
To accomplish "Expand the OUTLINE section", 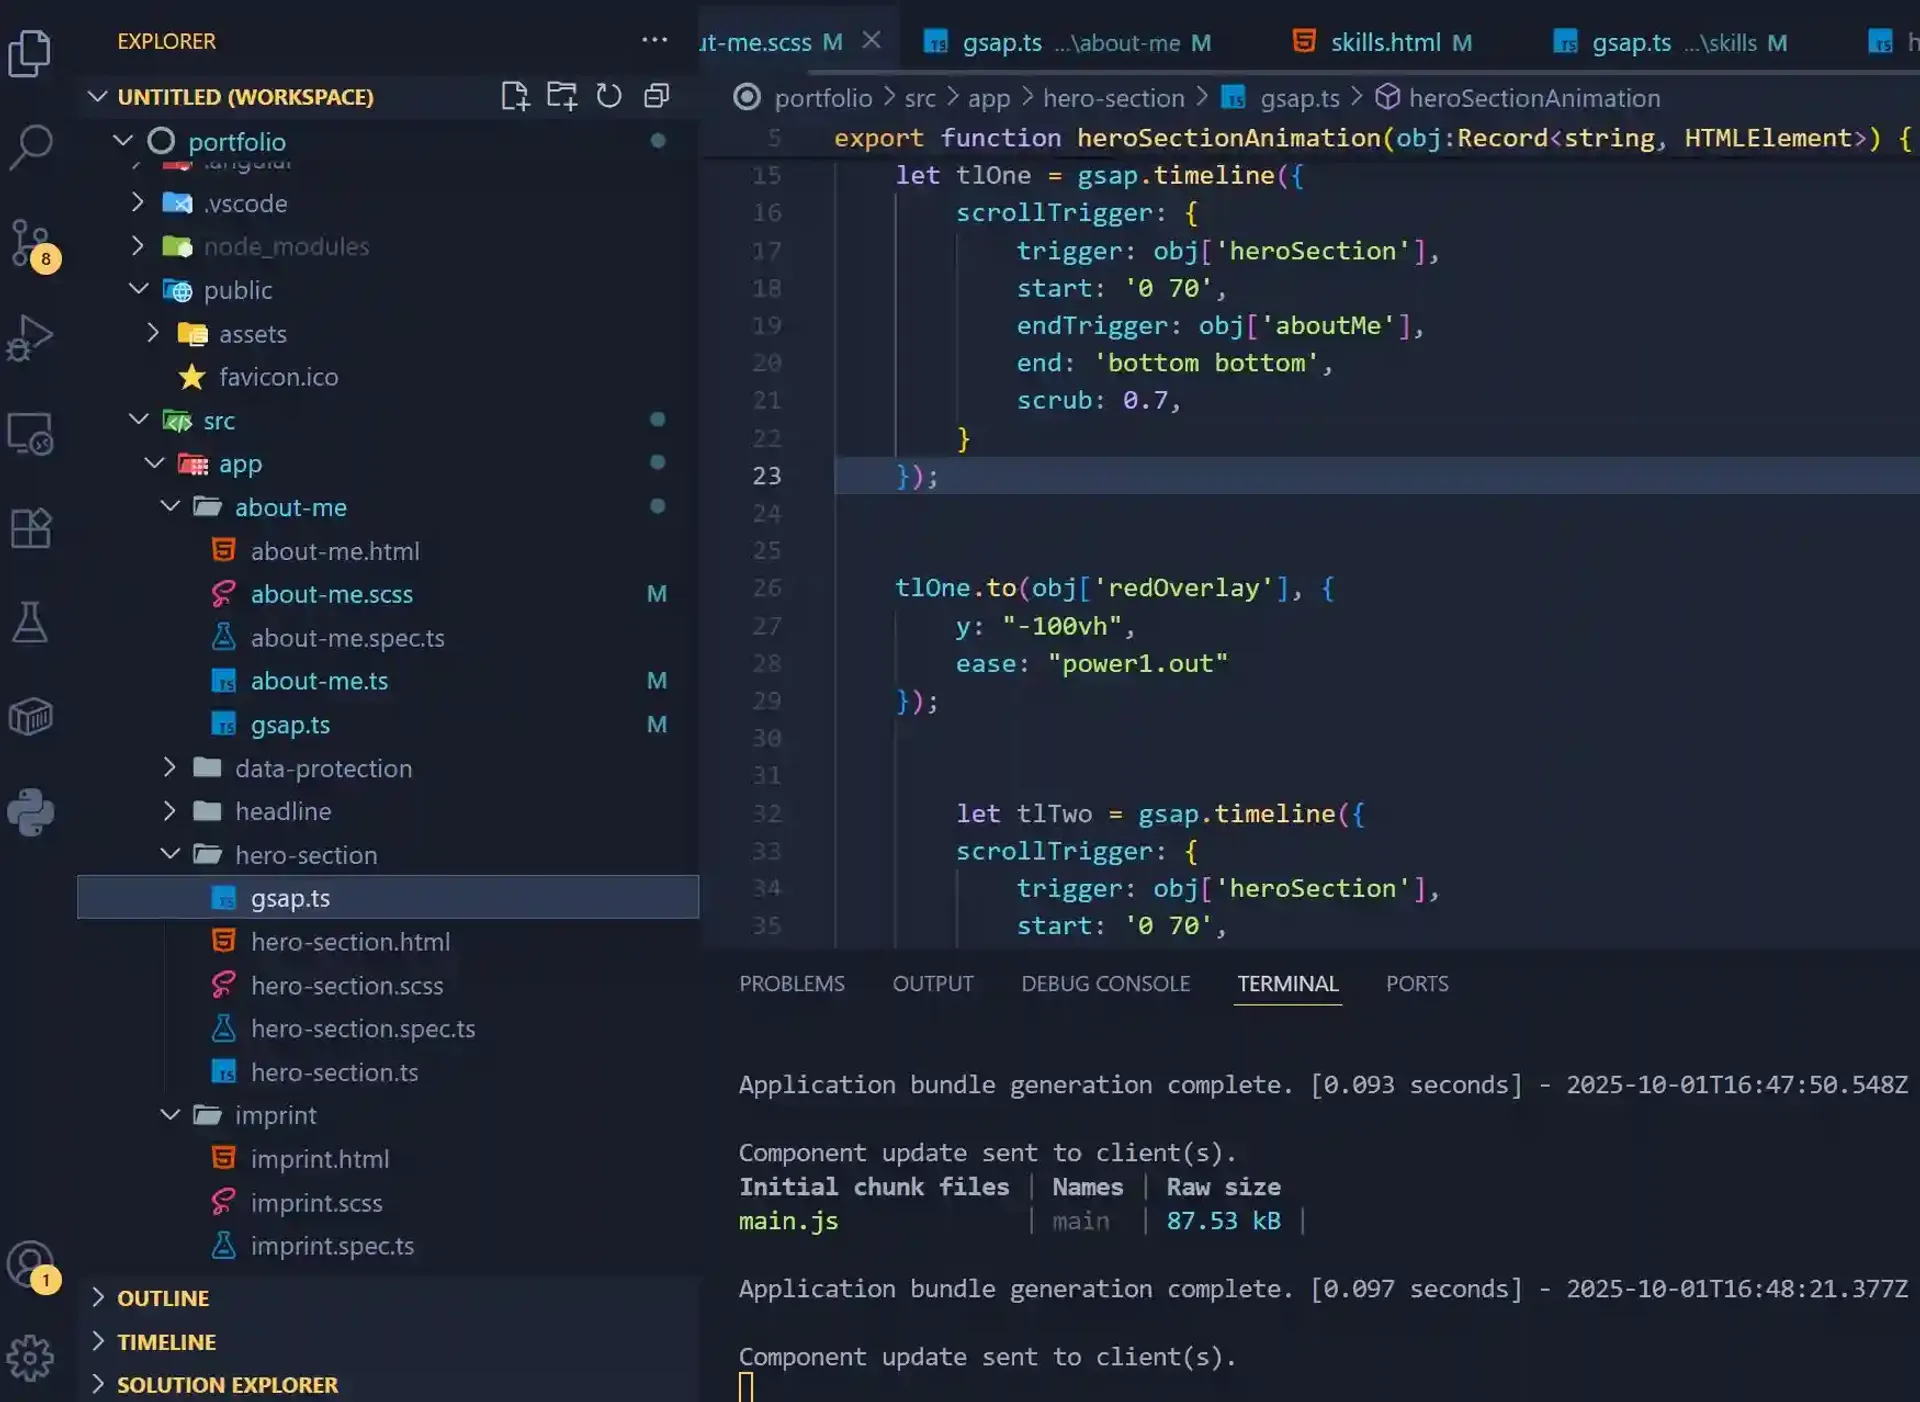I will (x=162, y=1298).
